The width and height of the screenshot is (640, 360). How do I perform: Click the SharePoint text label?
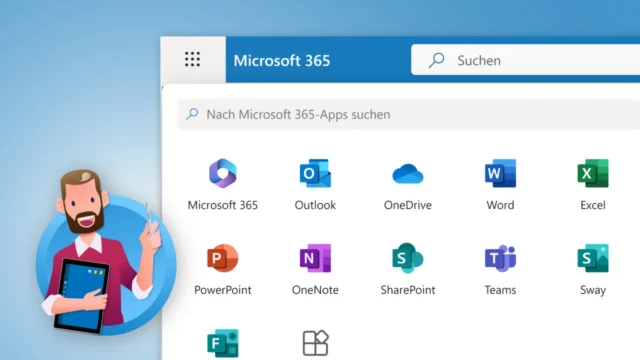tap(408, 290)
